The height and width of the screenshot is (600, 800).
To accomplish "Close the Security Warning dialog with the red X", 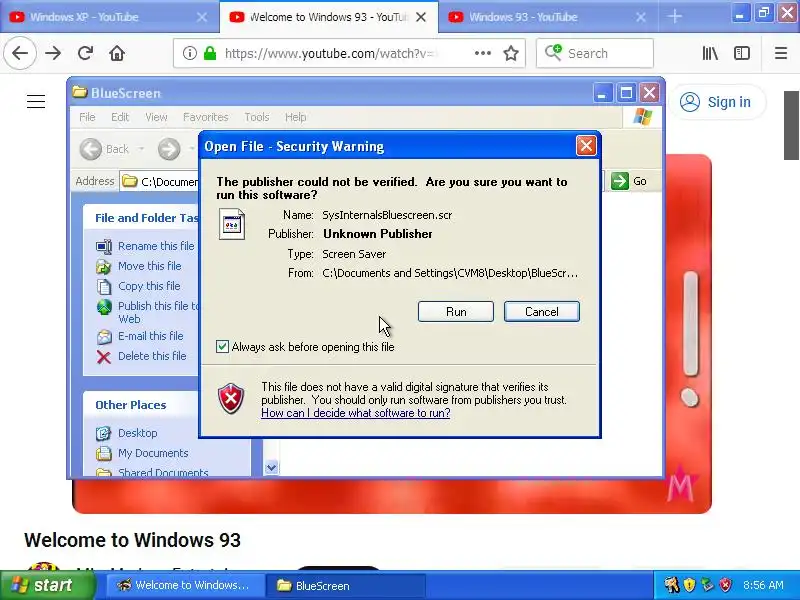I will [586, 146].
